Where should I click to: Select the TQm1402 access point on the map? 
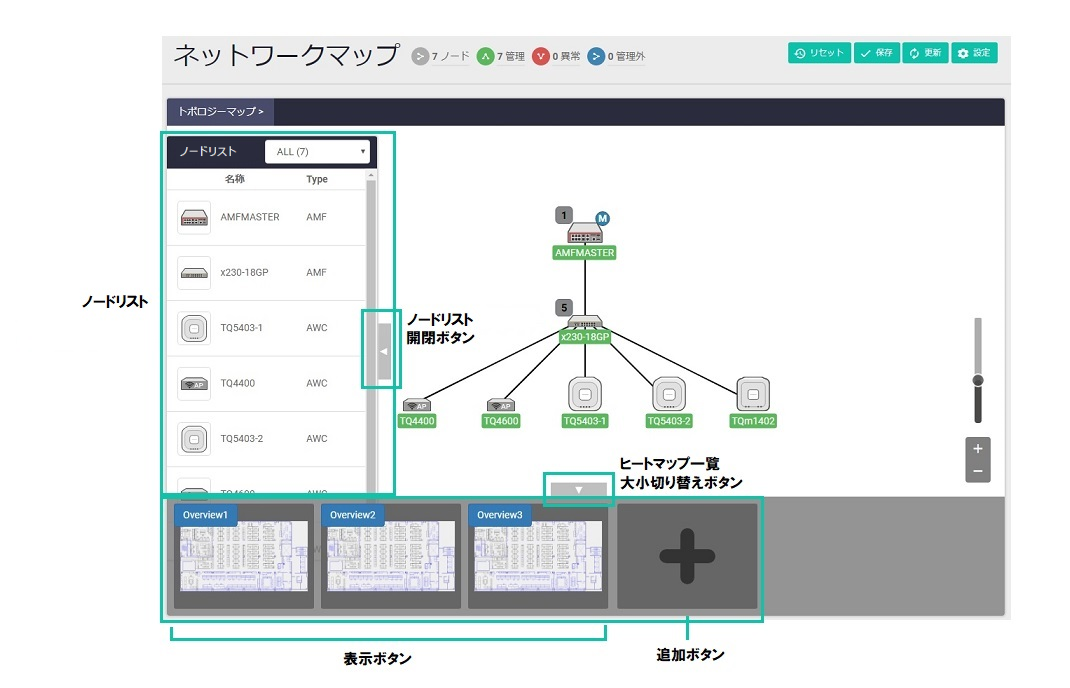753,394
